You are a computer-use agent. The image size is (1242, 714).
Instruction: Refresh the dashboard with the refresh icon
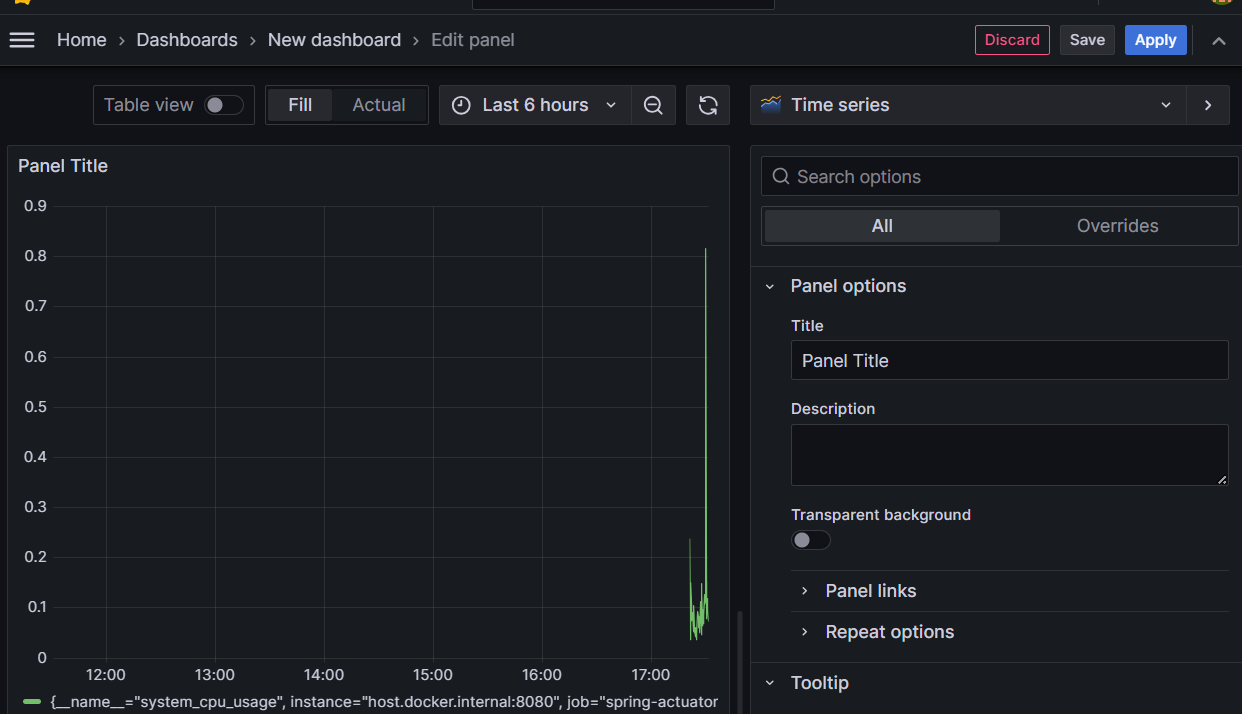(x=708, y=105)
